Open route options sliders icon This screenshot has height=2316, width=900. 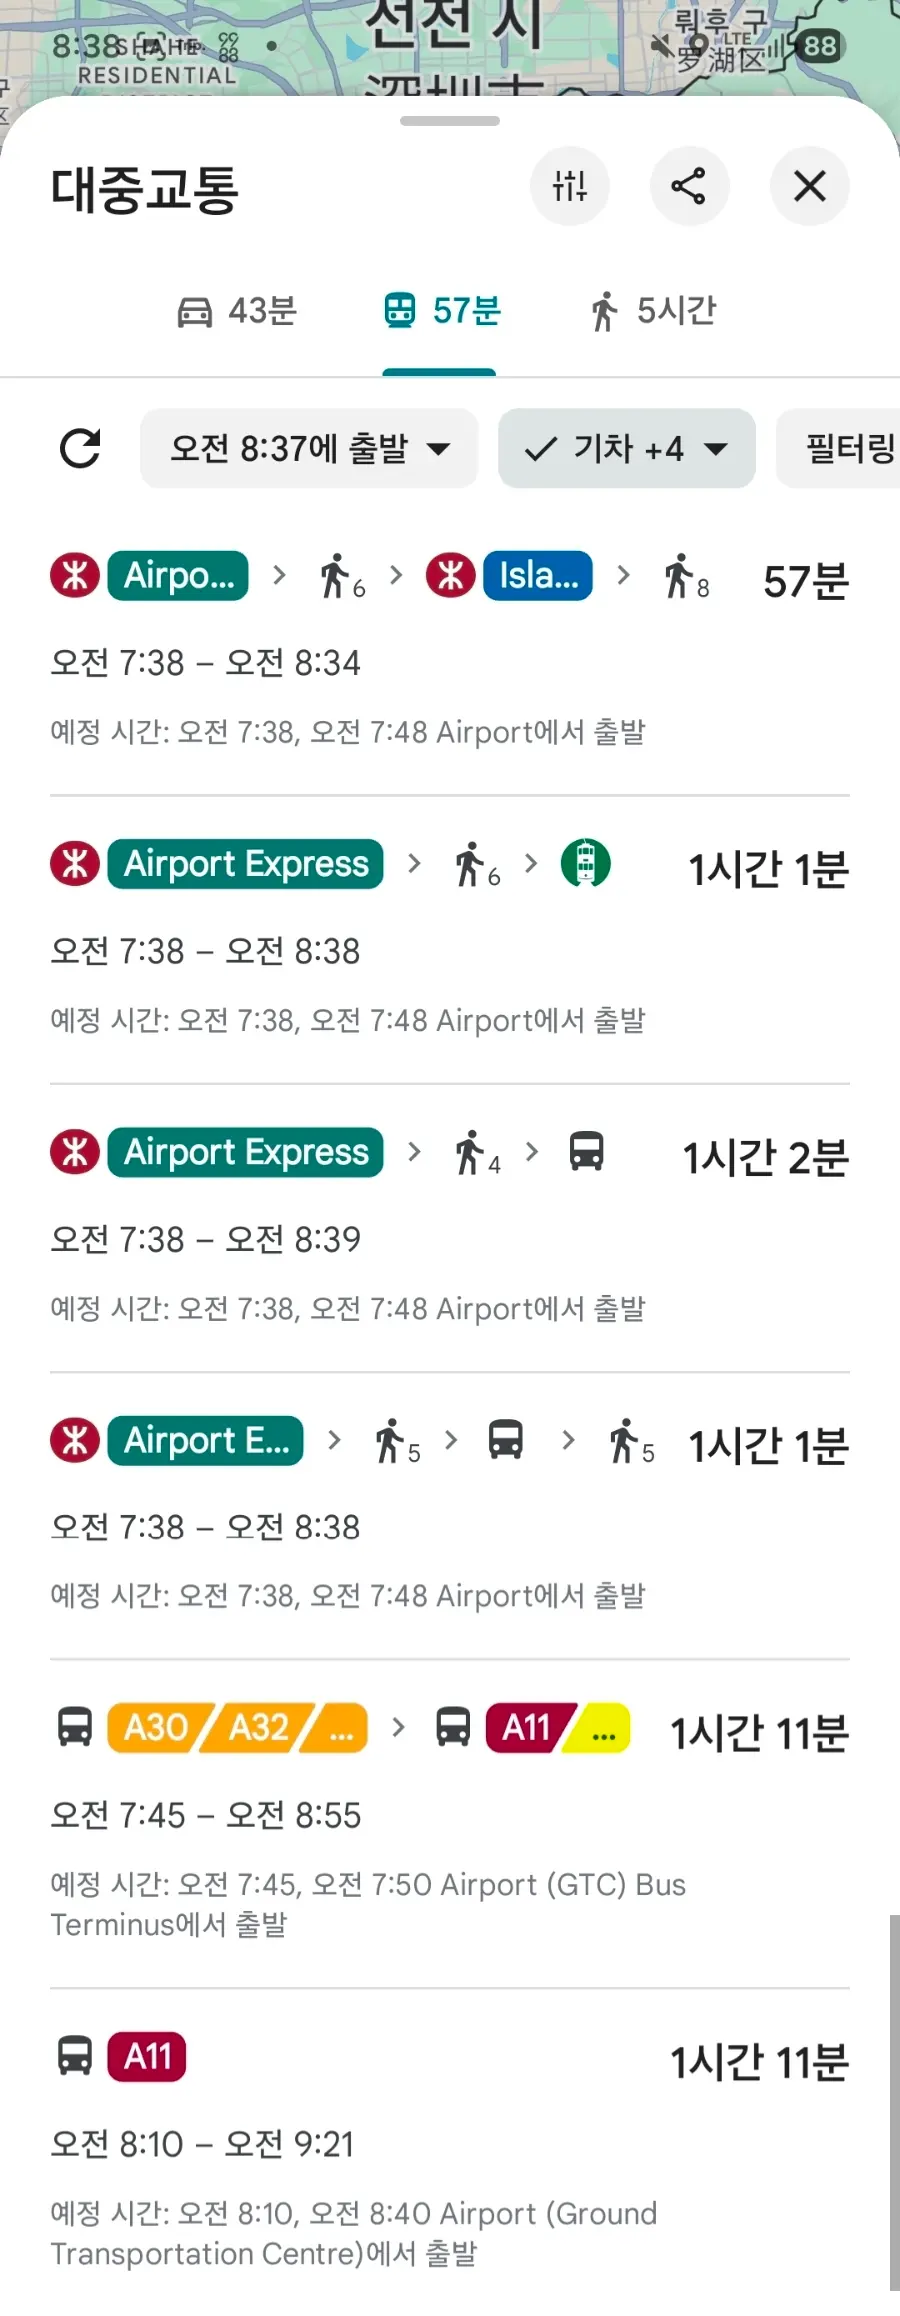point(570,186)
